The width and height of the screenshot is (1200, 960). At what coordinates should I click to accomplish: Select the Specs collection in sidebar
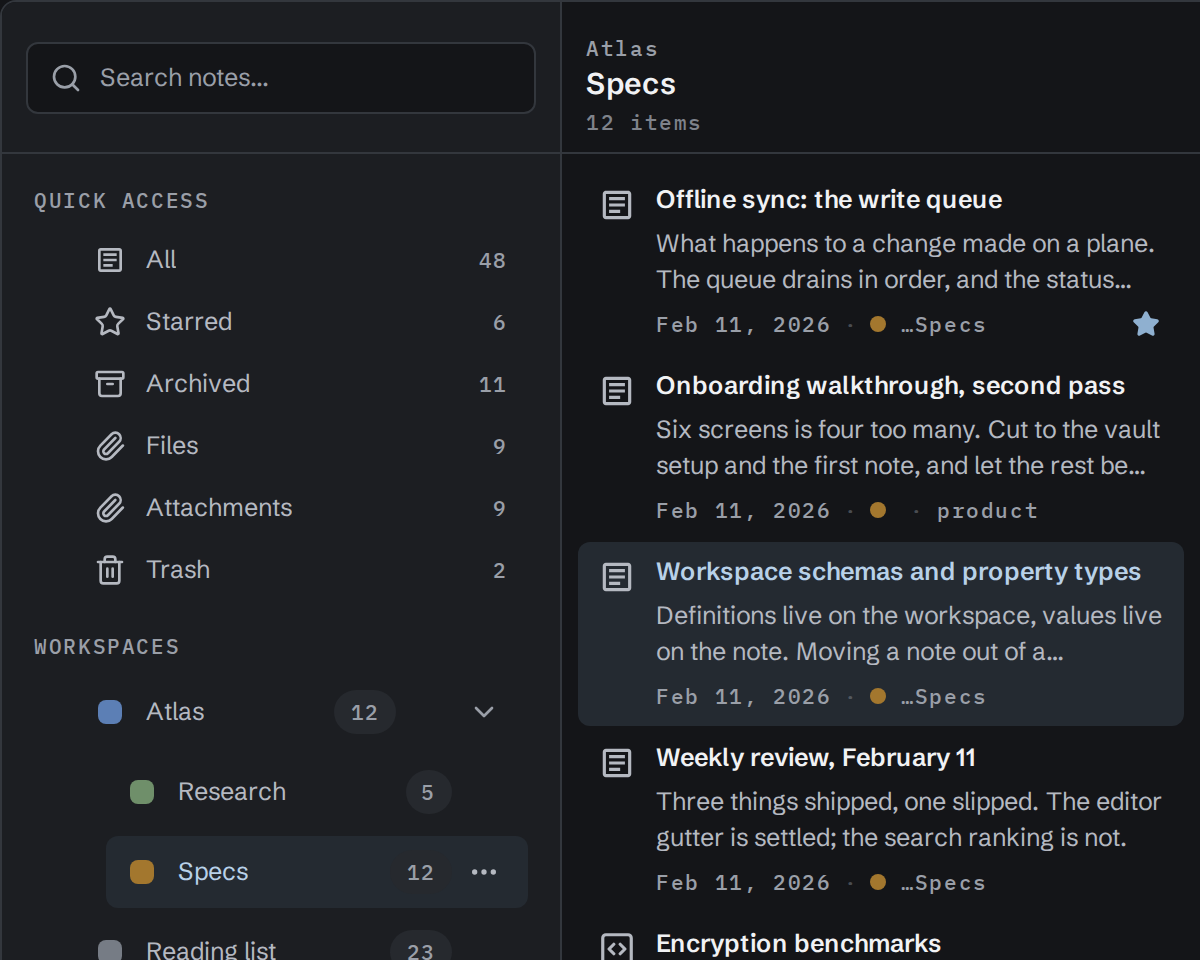pyautogui.click(x=317, y=872)
